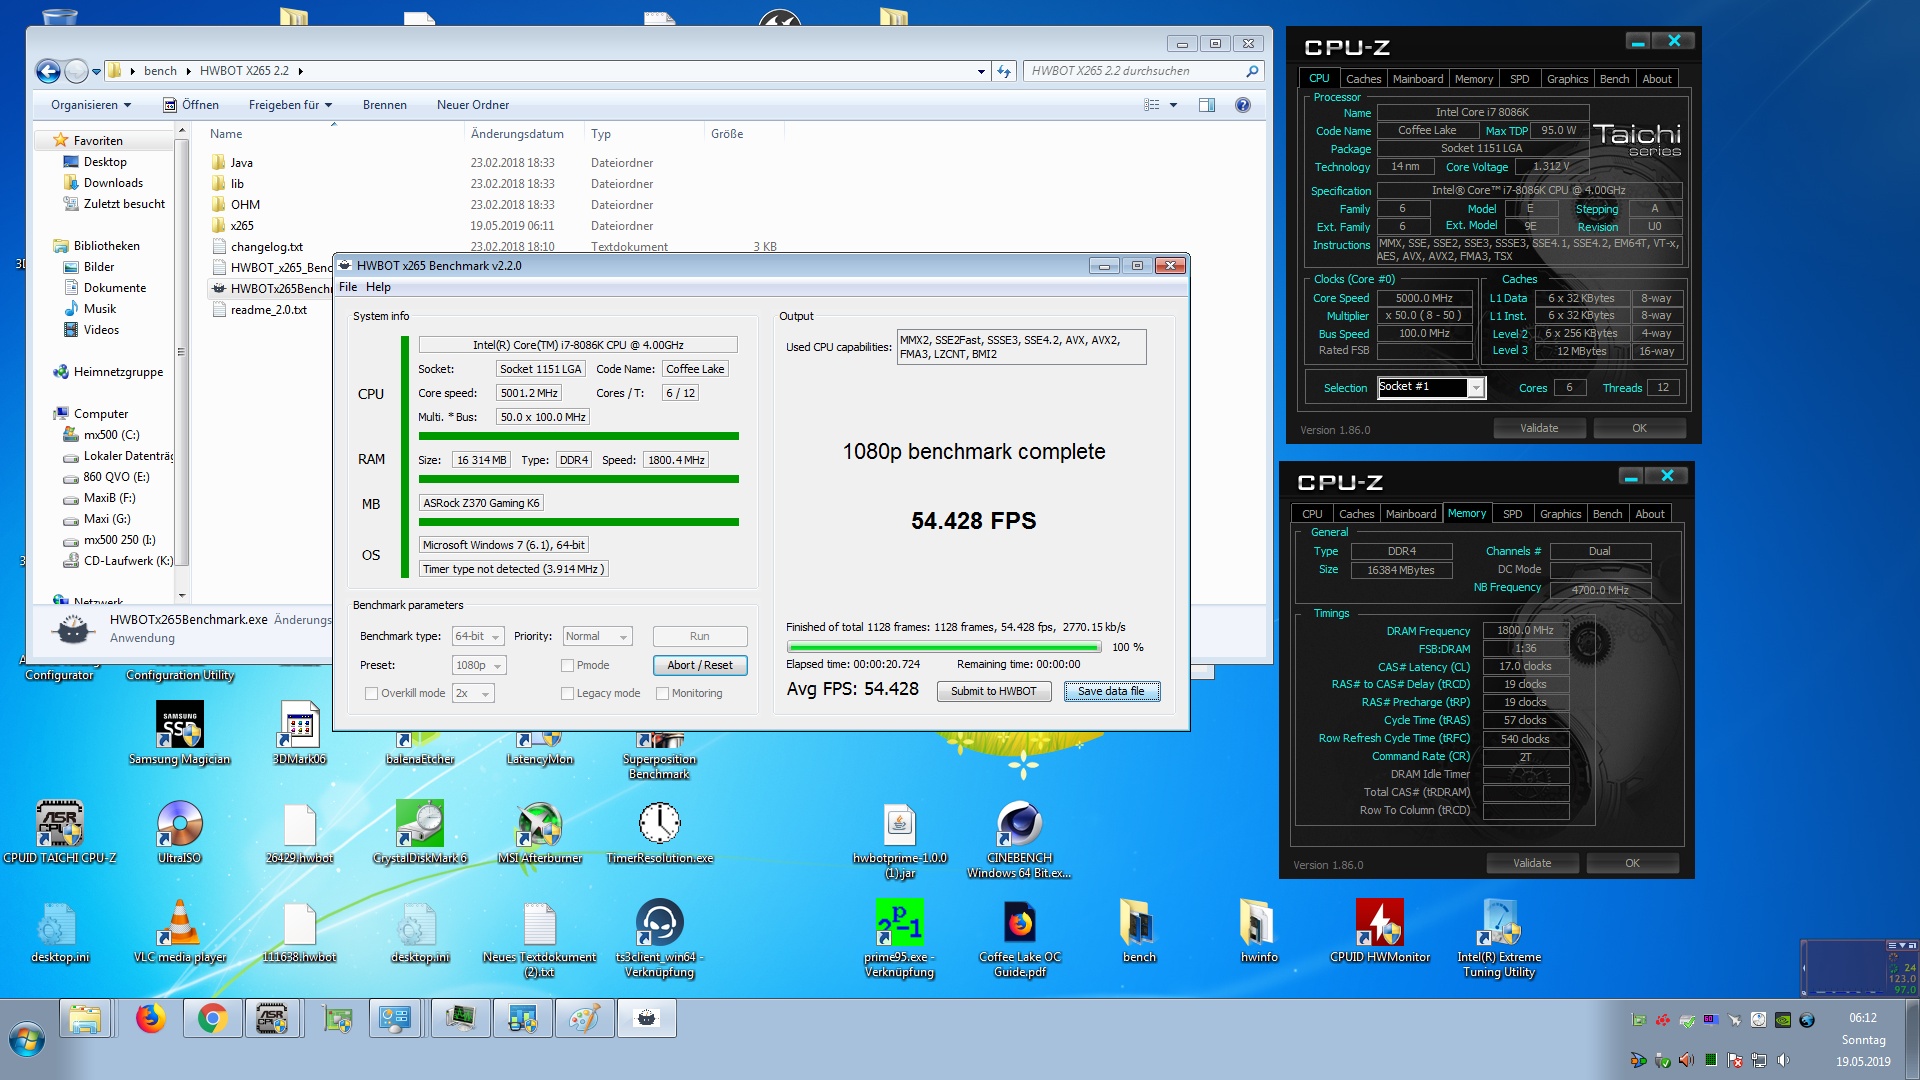
Task: Open the Overkill 2x dropdown
Action: pos(474,693)
